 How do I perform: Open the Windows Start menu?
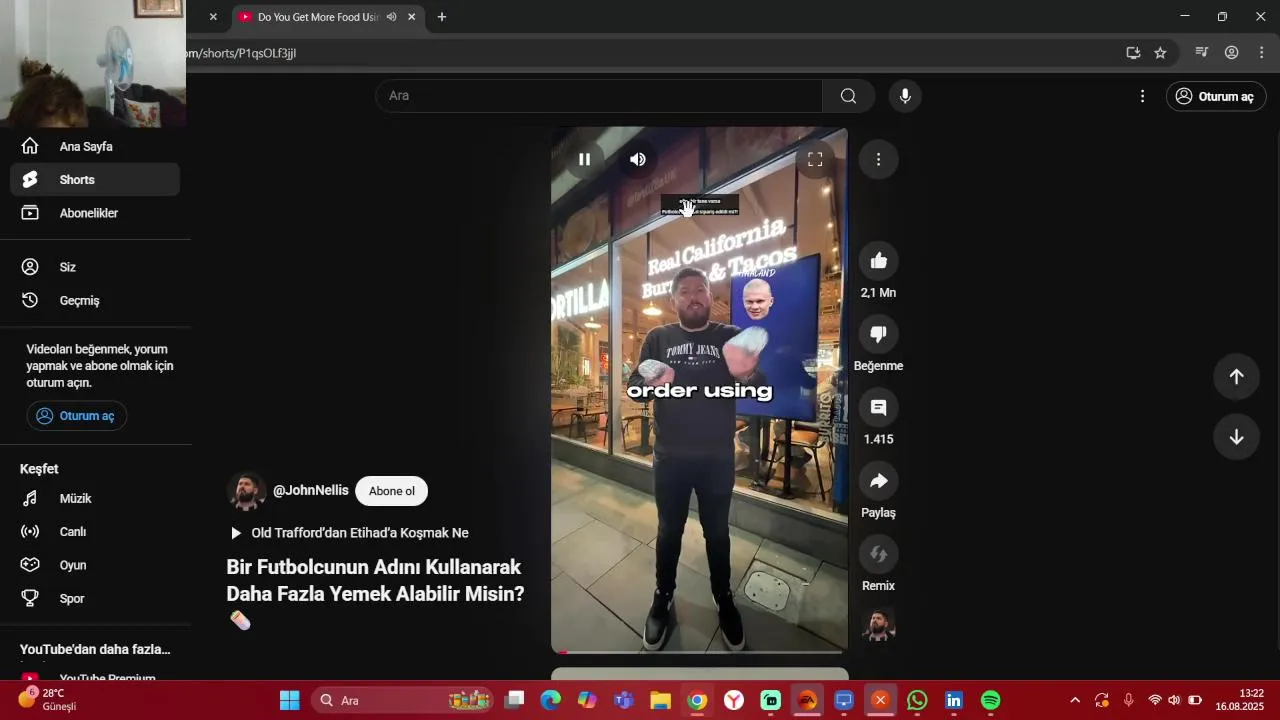pyautogui.click(x=289, y=700)
